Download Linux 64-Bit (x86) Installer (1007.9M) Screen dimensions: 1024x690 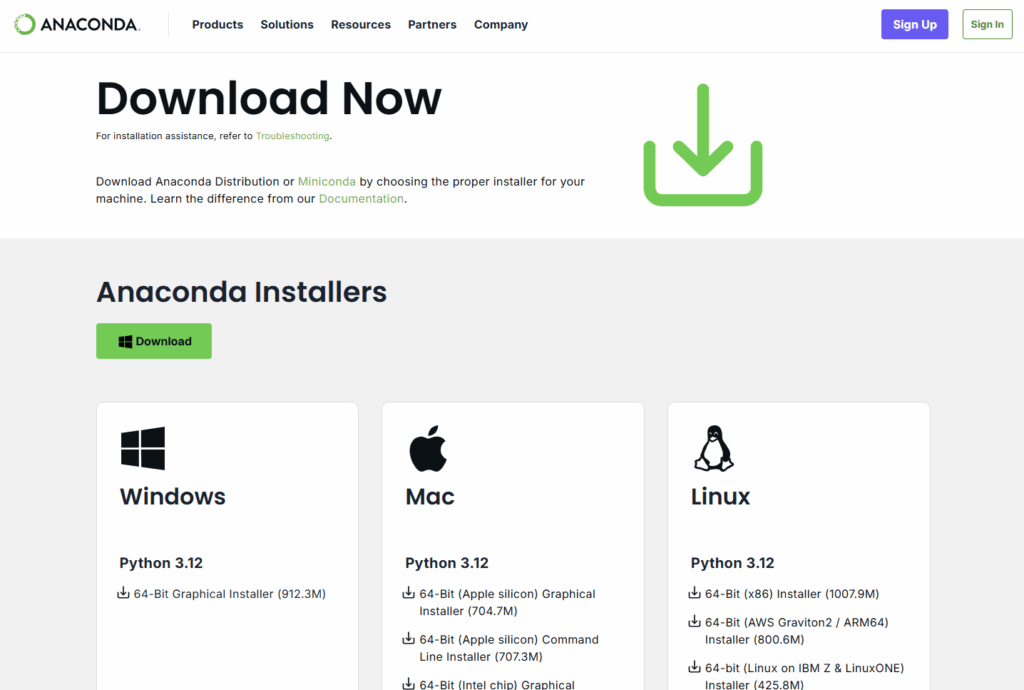792,594
